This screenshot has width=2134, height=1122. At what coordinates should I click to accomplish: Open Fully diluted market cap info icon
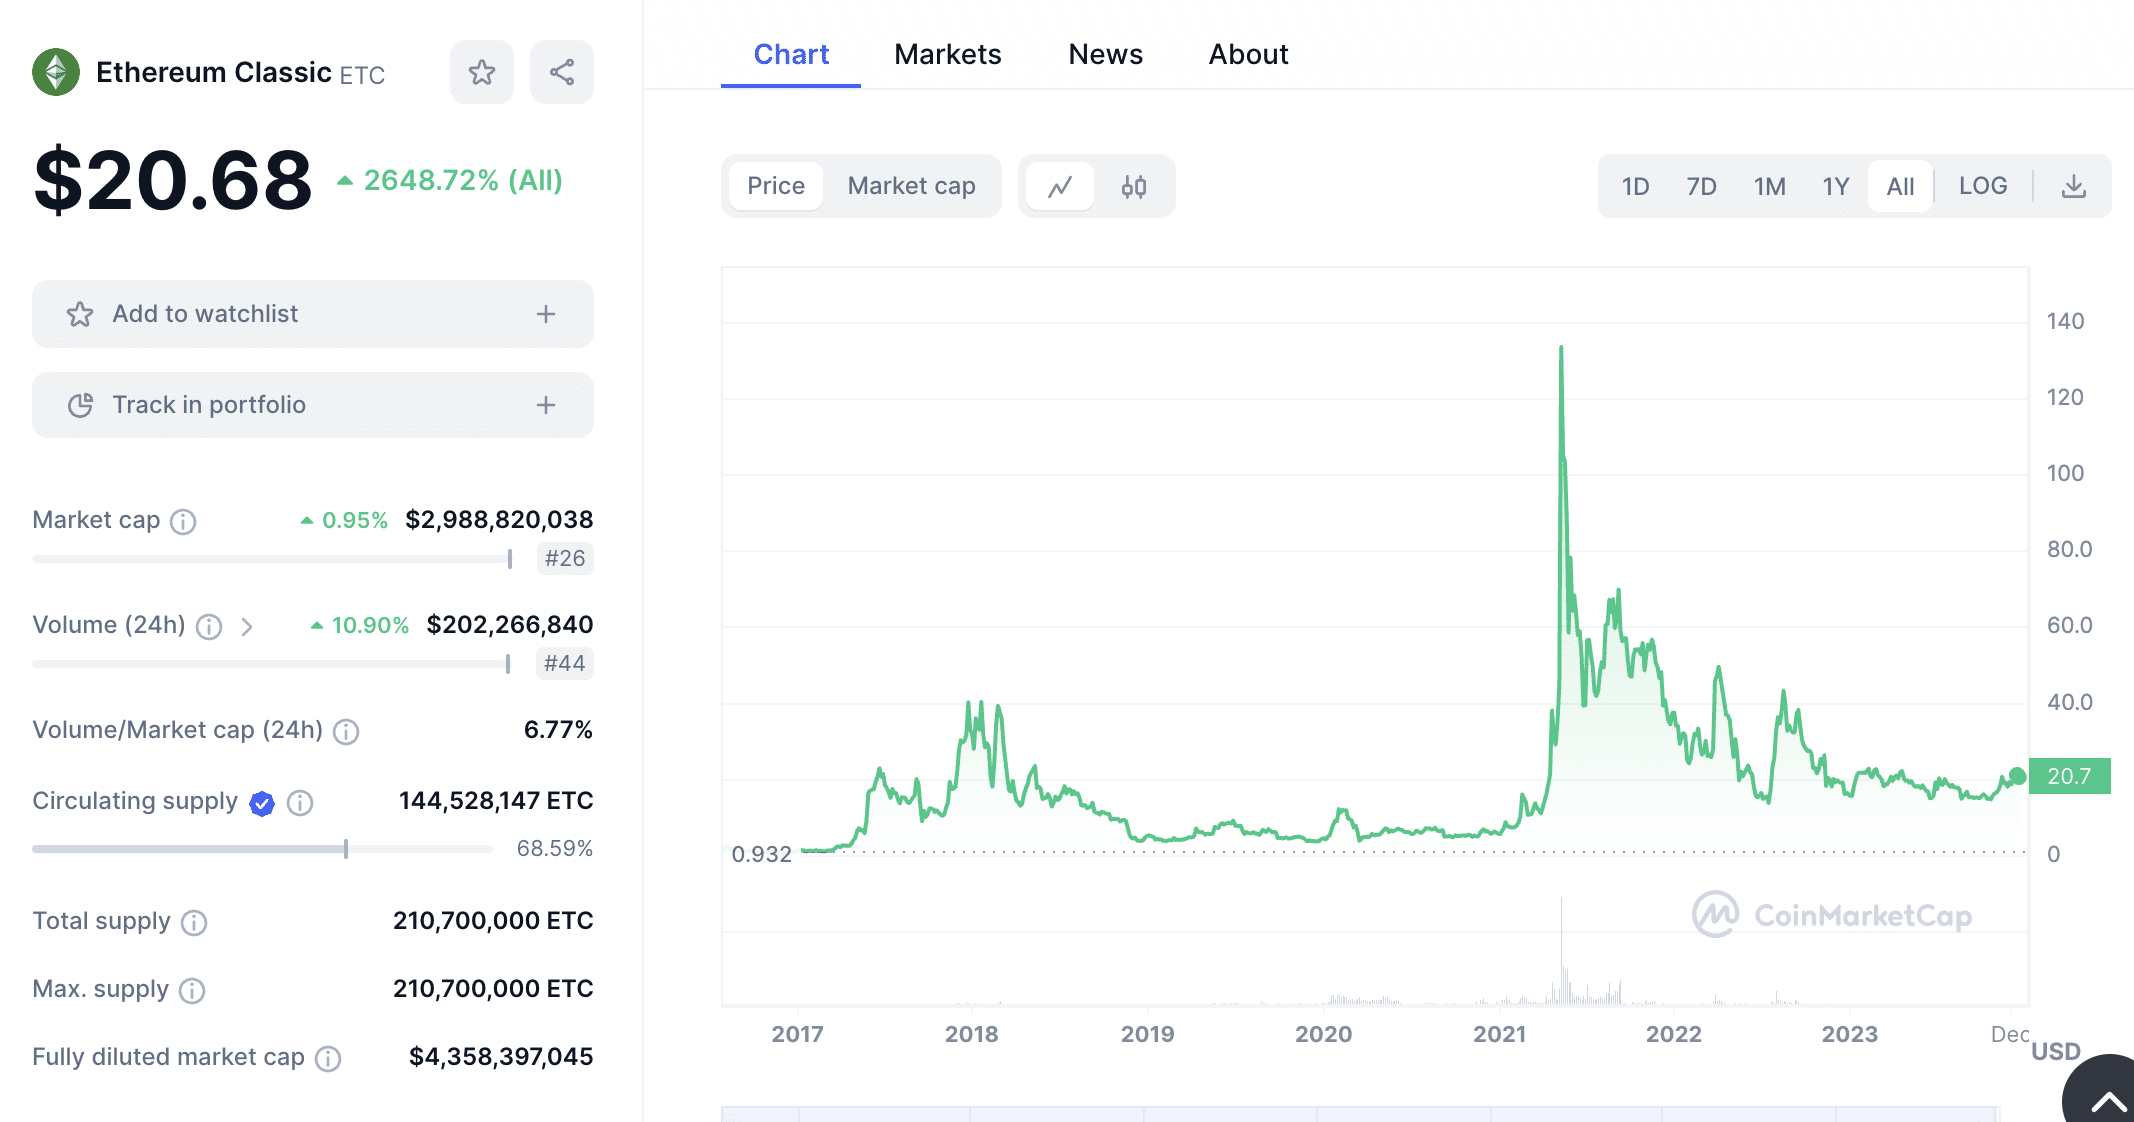pyautogui.click(x=328, y=1058)
